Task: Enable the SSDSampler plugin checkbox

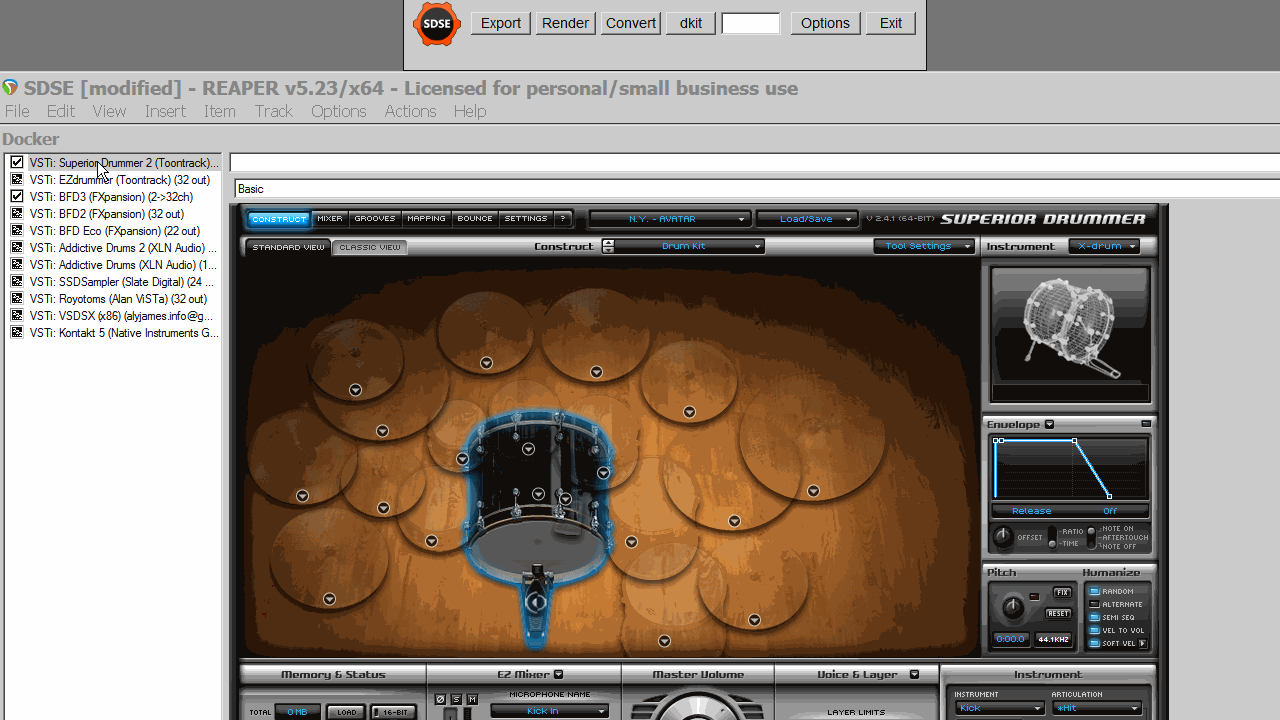Action: [17, 282]
